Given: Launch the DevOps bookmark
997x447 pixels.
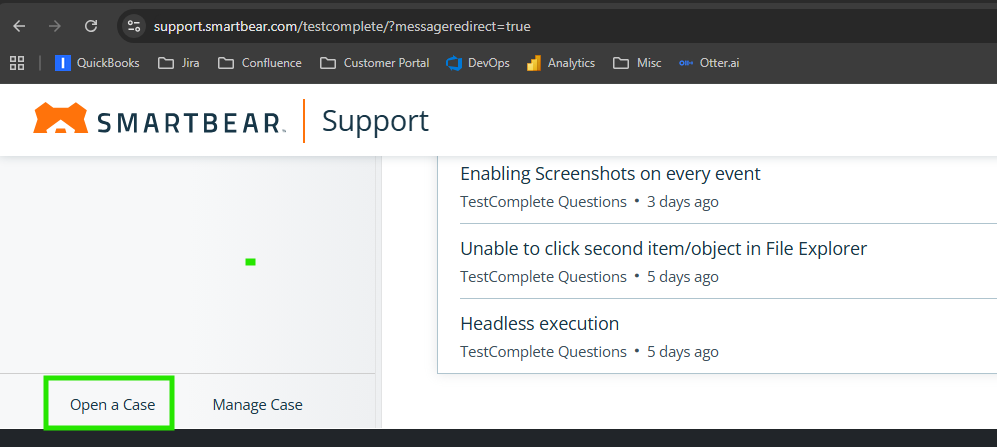Looking at the screenshot, I should 477,63.
